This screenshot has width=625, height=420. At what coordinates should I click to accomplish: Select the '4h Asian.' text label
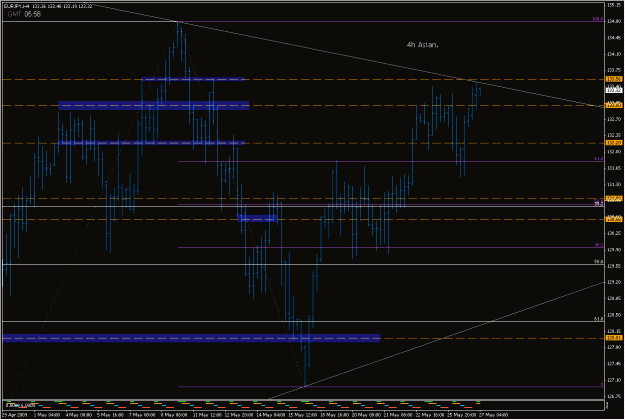click(x=422, y=45)
